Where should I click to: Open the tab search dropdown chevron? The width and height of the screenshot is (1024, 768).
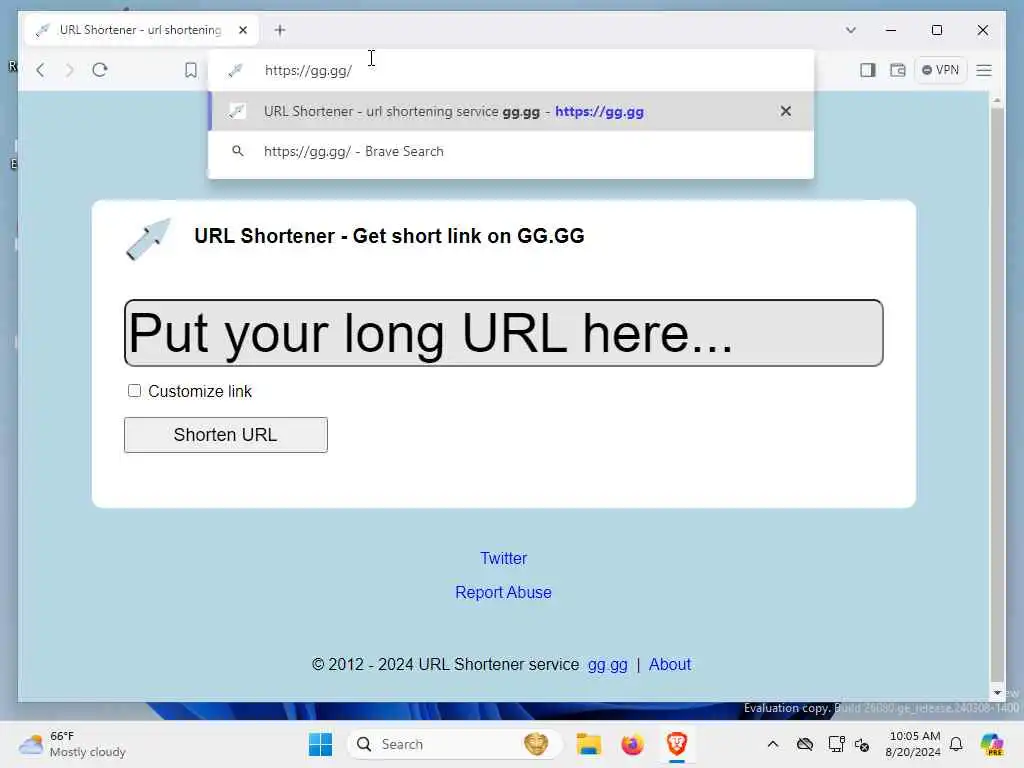click(x=850, y=30)
